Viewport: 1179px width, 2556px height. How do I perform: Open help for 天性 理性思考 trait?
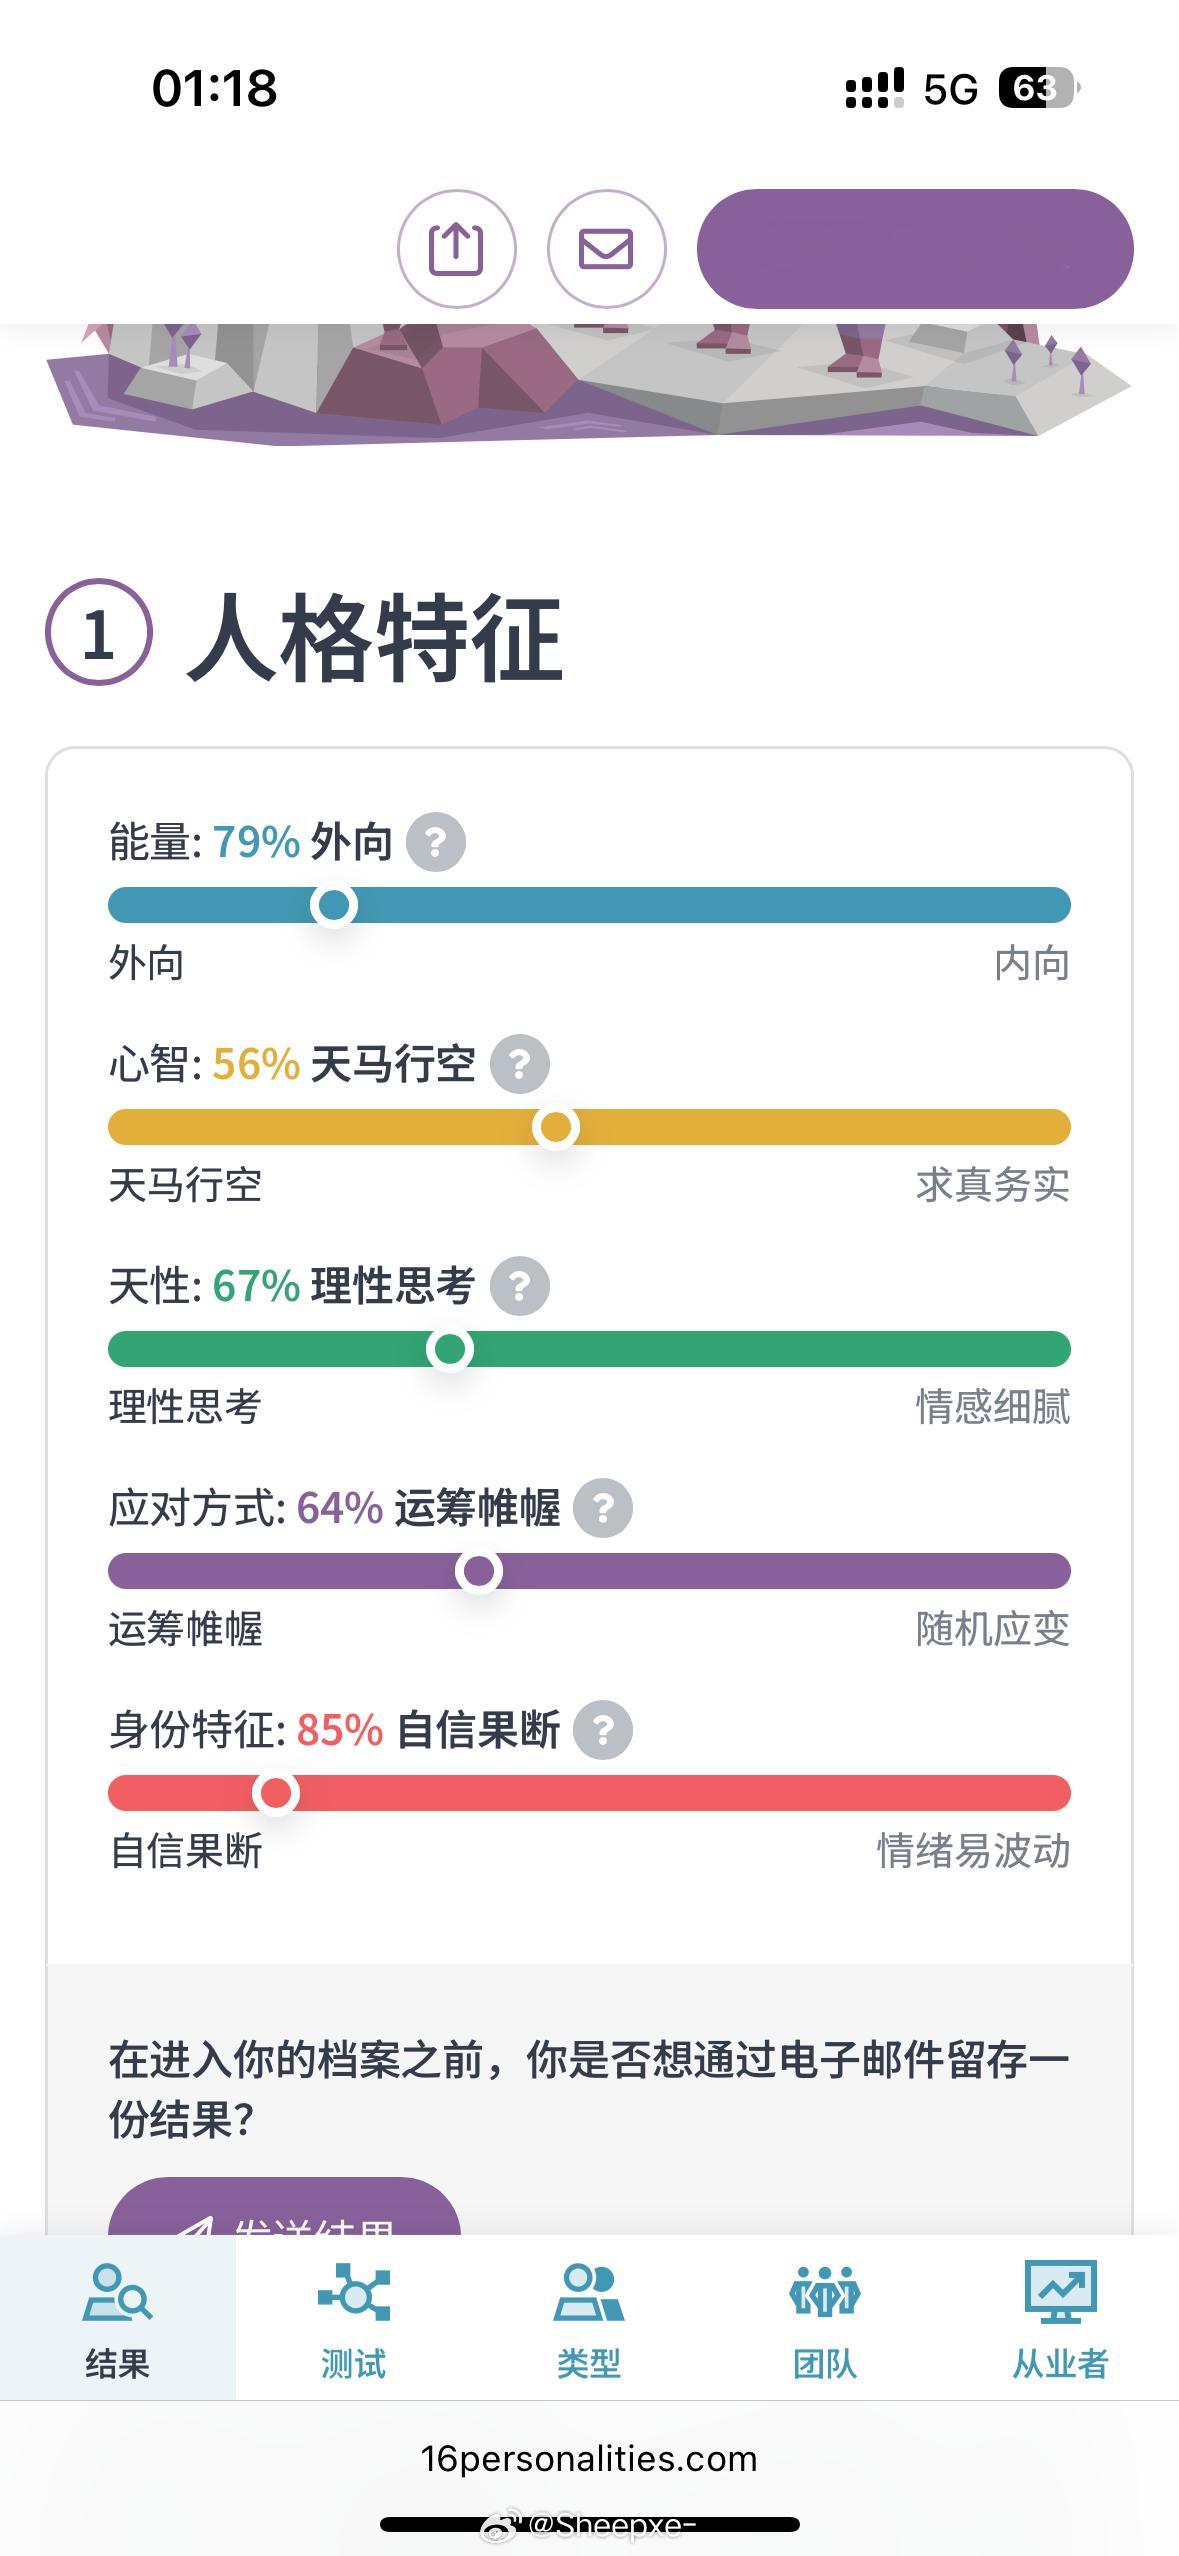coord(519,1286)
